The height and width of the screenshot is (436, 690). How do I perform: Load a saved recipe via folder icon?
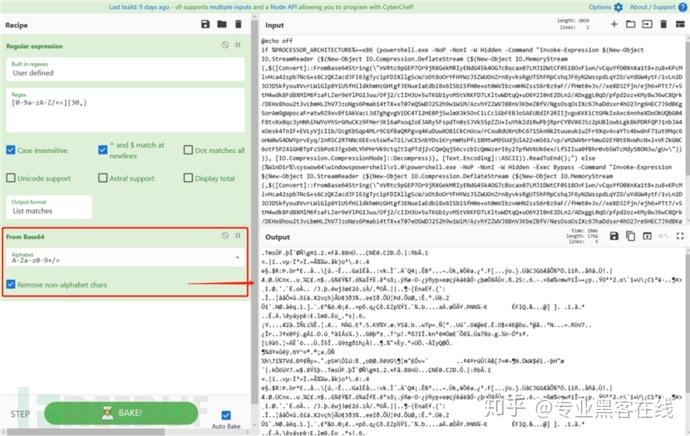pyautogui.click(x=222, y=24)
